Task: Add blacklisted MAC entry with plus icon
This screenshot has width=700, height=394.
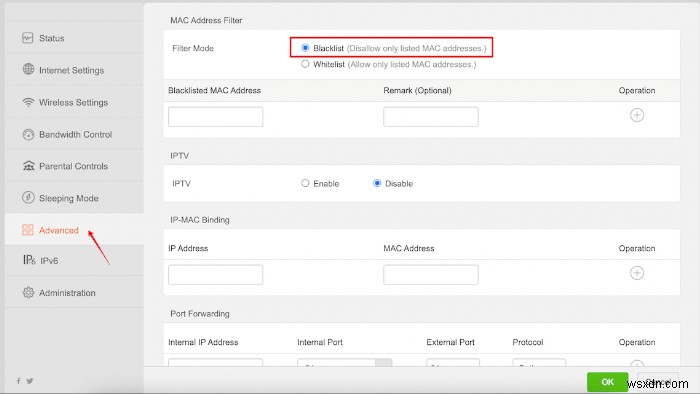Action: click(x=637, y=115)
